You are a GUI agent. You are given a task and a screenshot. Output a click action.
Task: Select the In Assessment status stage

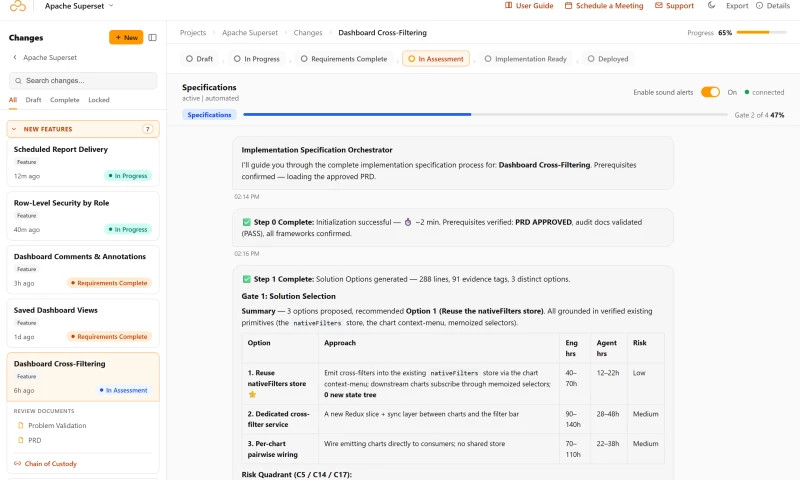436,59
